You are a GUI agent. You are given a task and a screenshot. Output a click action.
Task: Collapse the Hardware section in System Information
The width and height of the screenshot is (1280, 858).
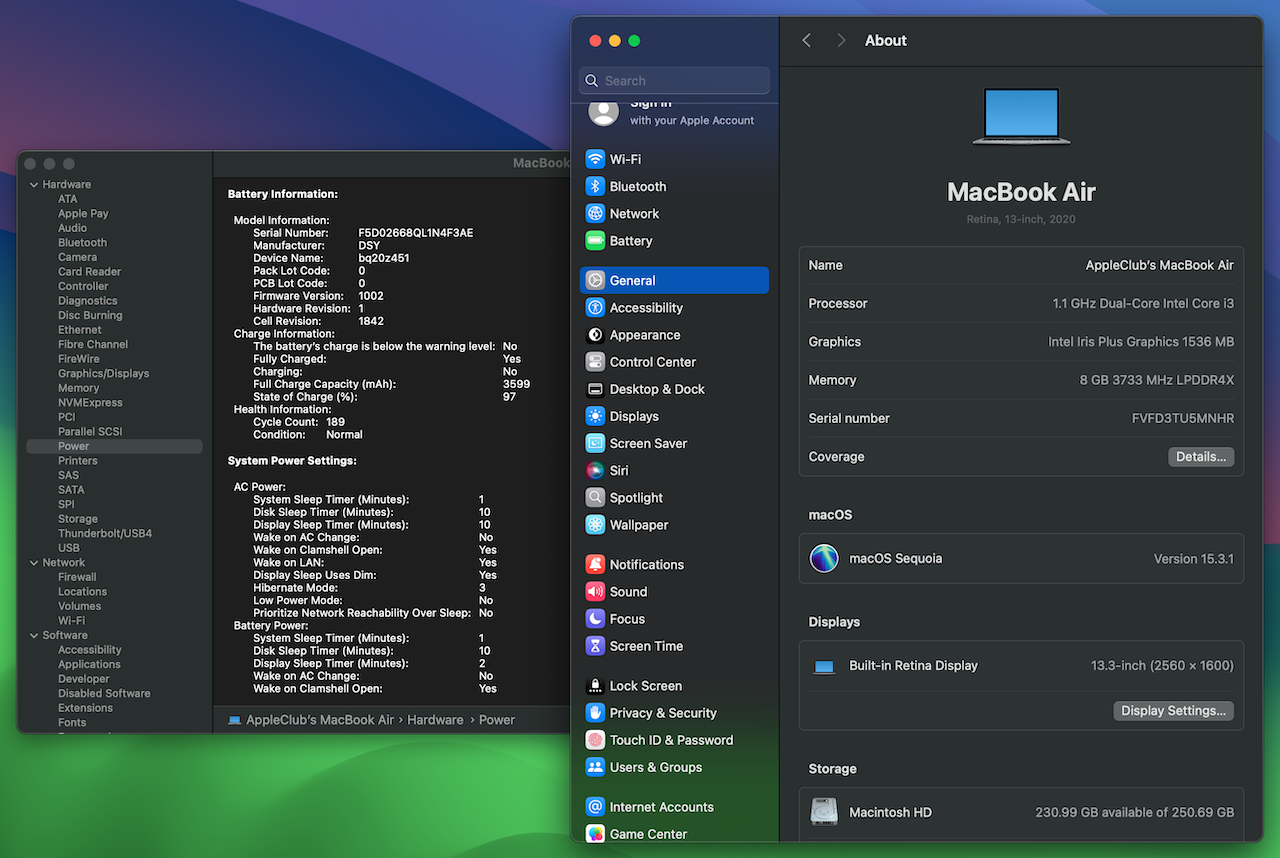click(33, 184)
